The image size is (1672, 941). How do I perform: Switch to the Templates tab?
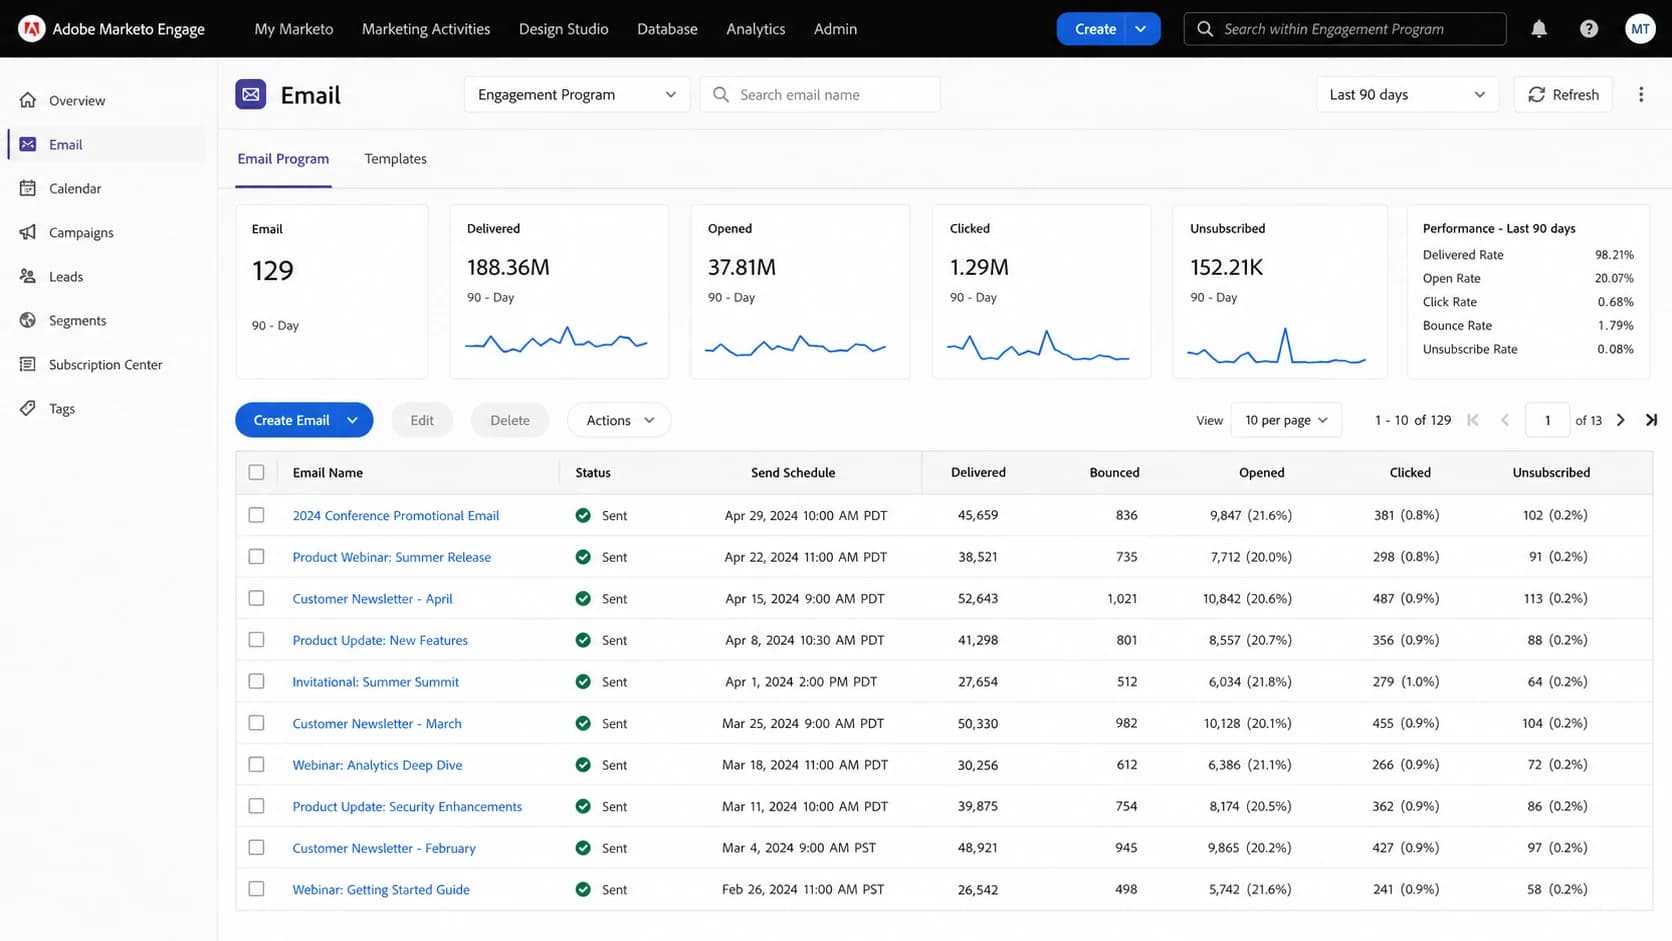396,159
